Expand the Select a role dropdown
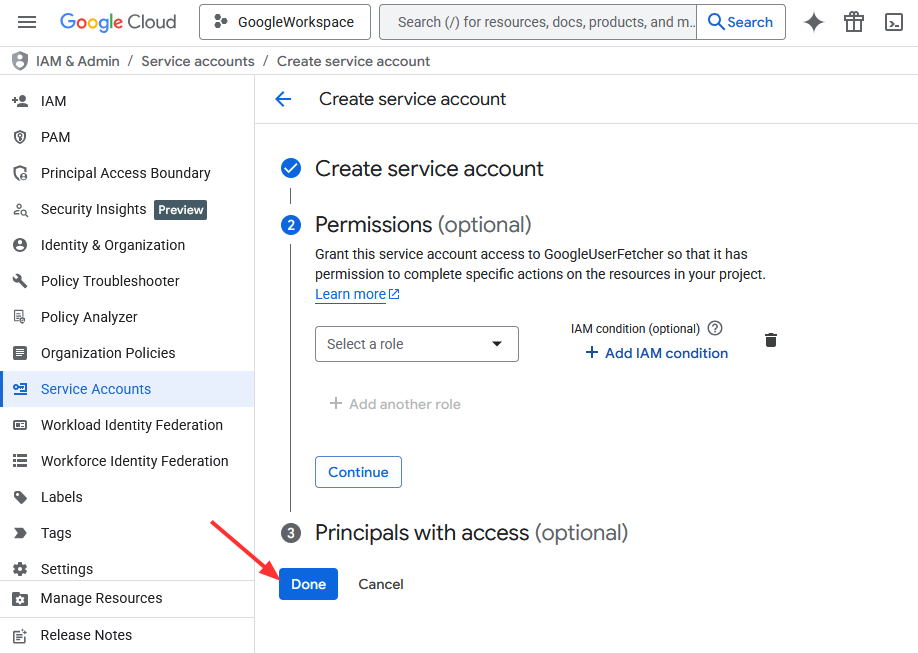 (416, 344)
